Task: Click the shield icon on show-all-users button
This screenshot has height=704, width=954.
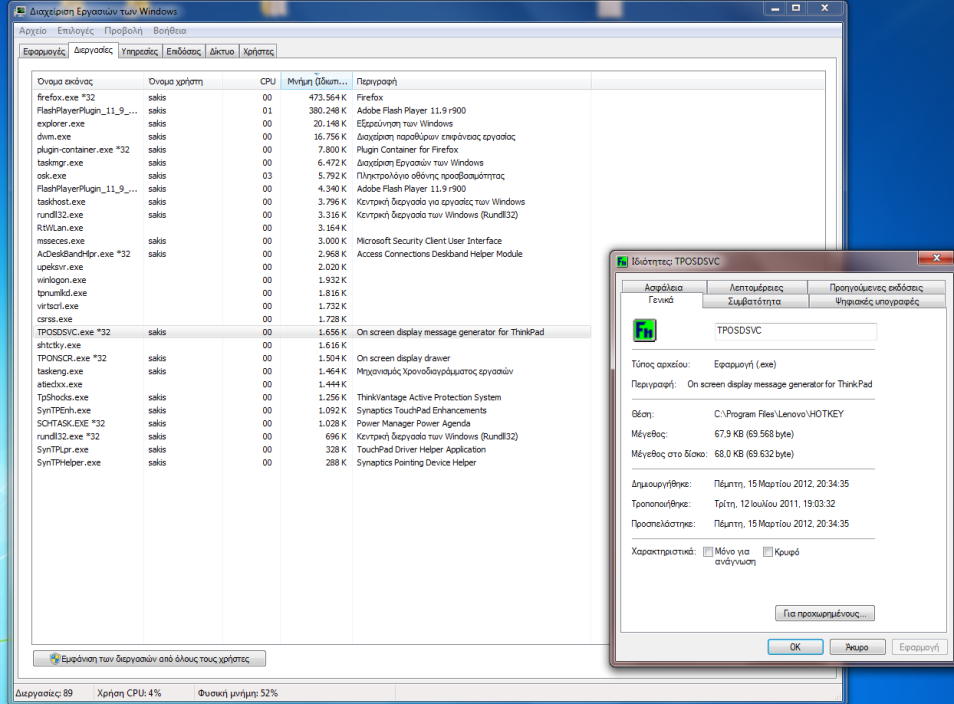Action: coord(55,658)
